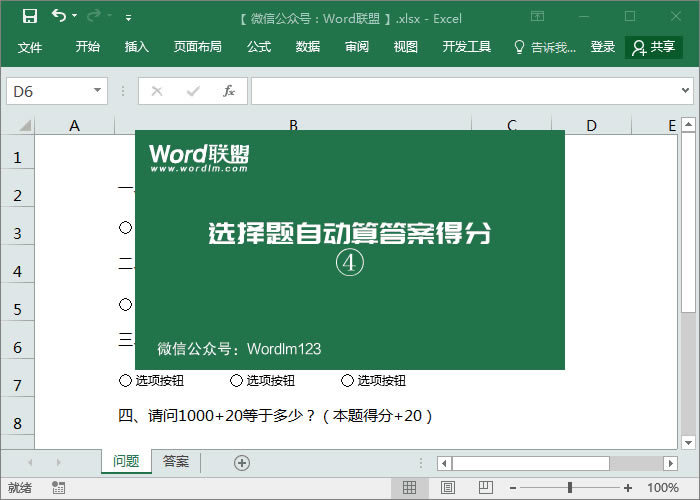Switch to Normal view in the status bar

coord(409,488)
